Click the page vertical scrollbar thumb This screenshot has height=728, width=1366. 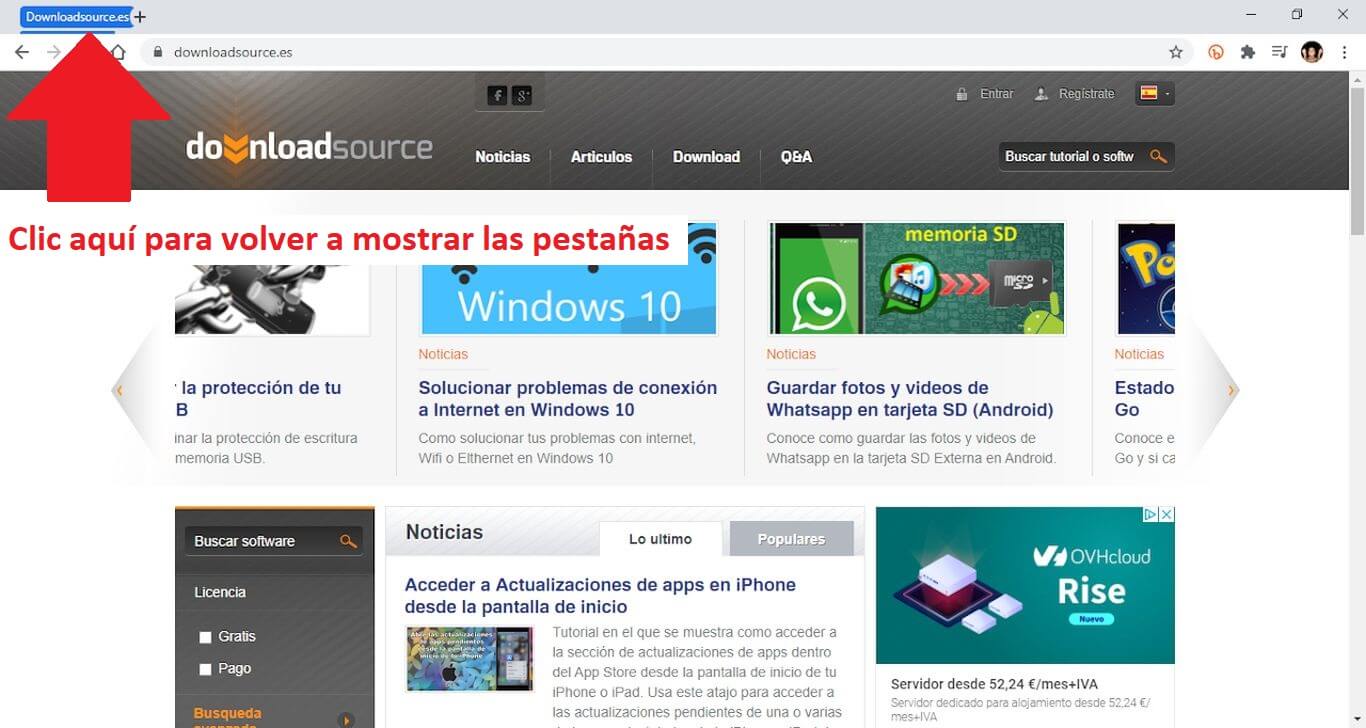1357,160
